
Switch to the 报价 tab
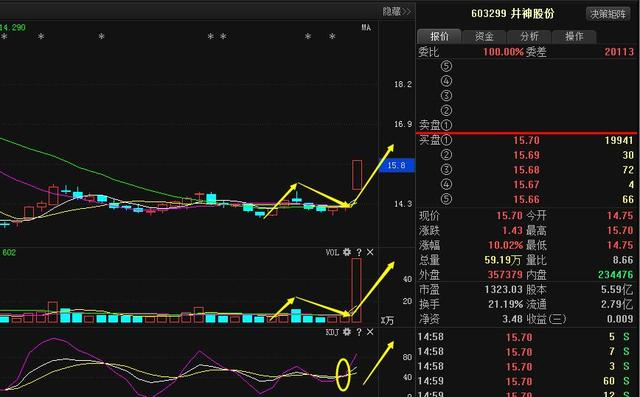[439, 36]
